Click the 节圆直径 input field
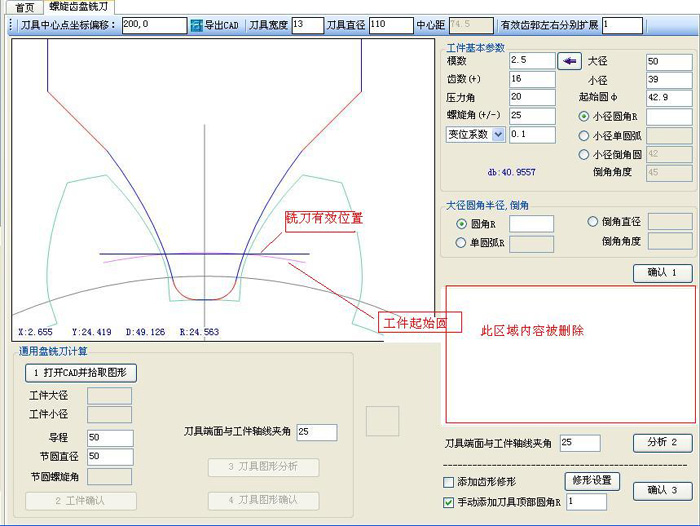Image resolution: width=700 pixels, height=526 pixels. point(110,457)
